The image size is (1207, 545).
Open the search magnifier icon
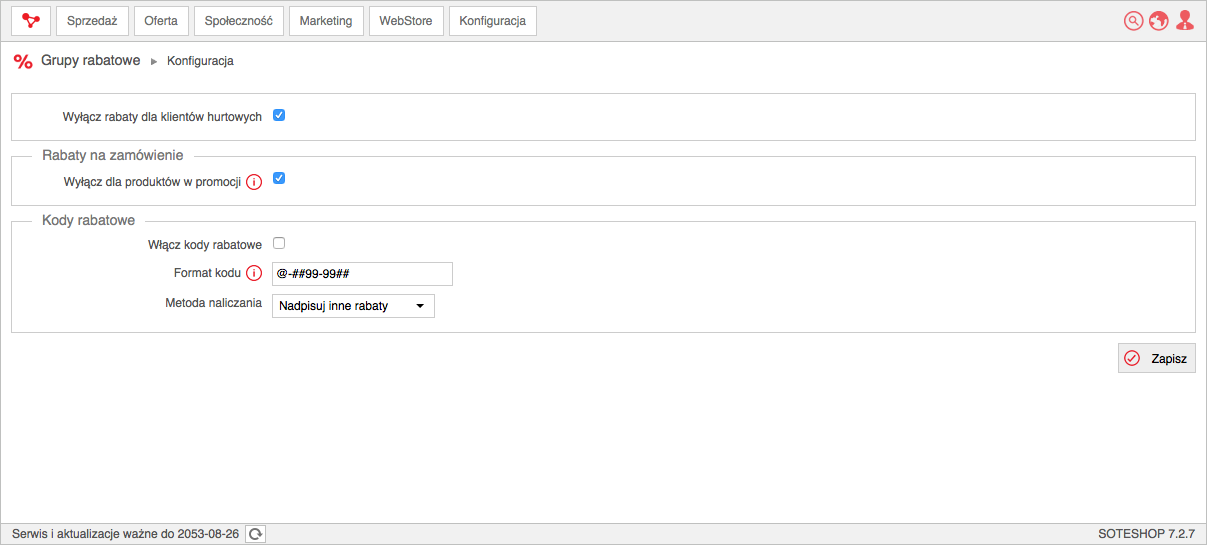click(1133, 21)
